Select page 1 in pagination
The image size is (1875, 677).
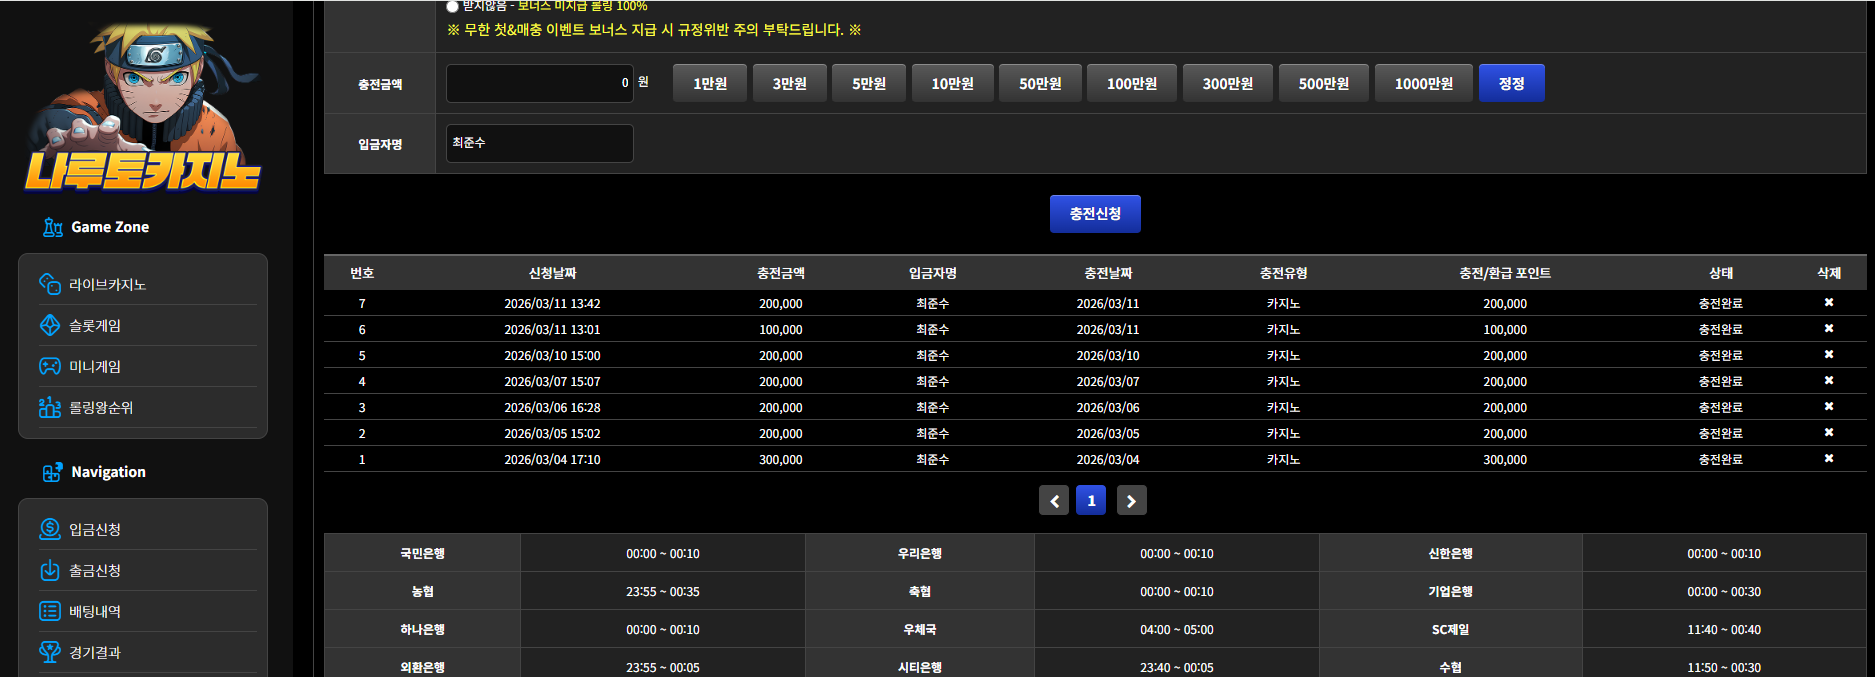point(1091,501)
